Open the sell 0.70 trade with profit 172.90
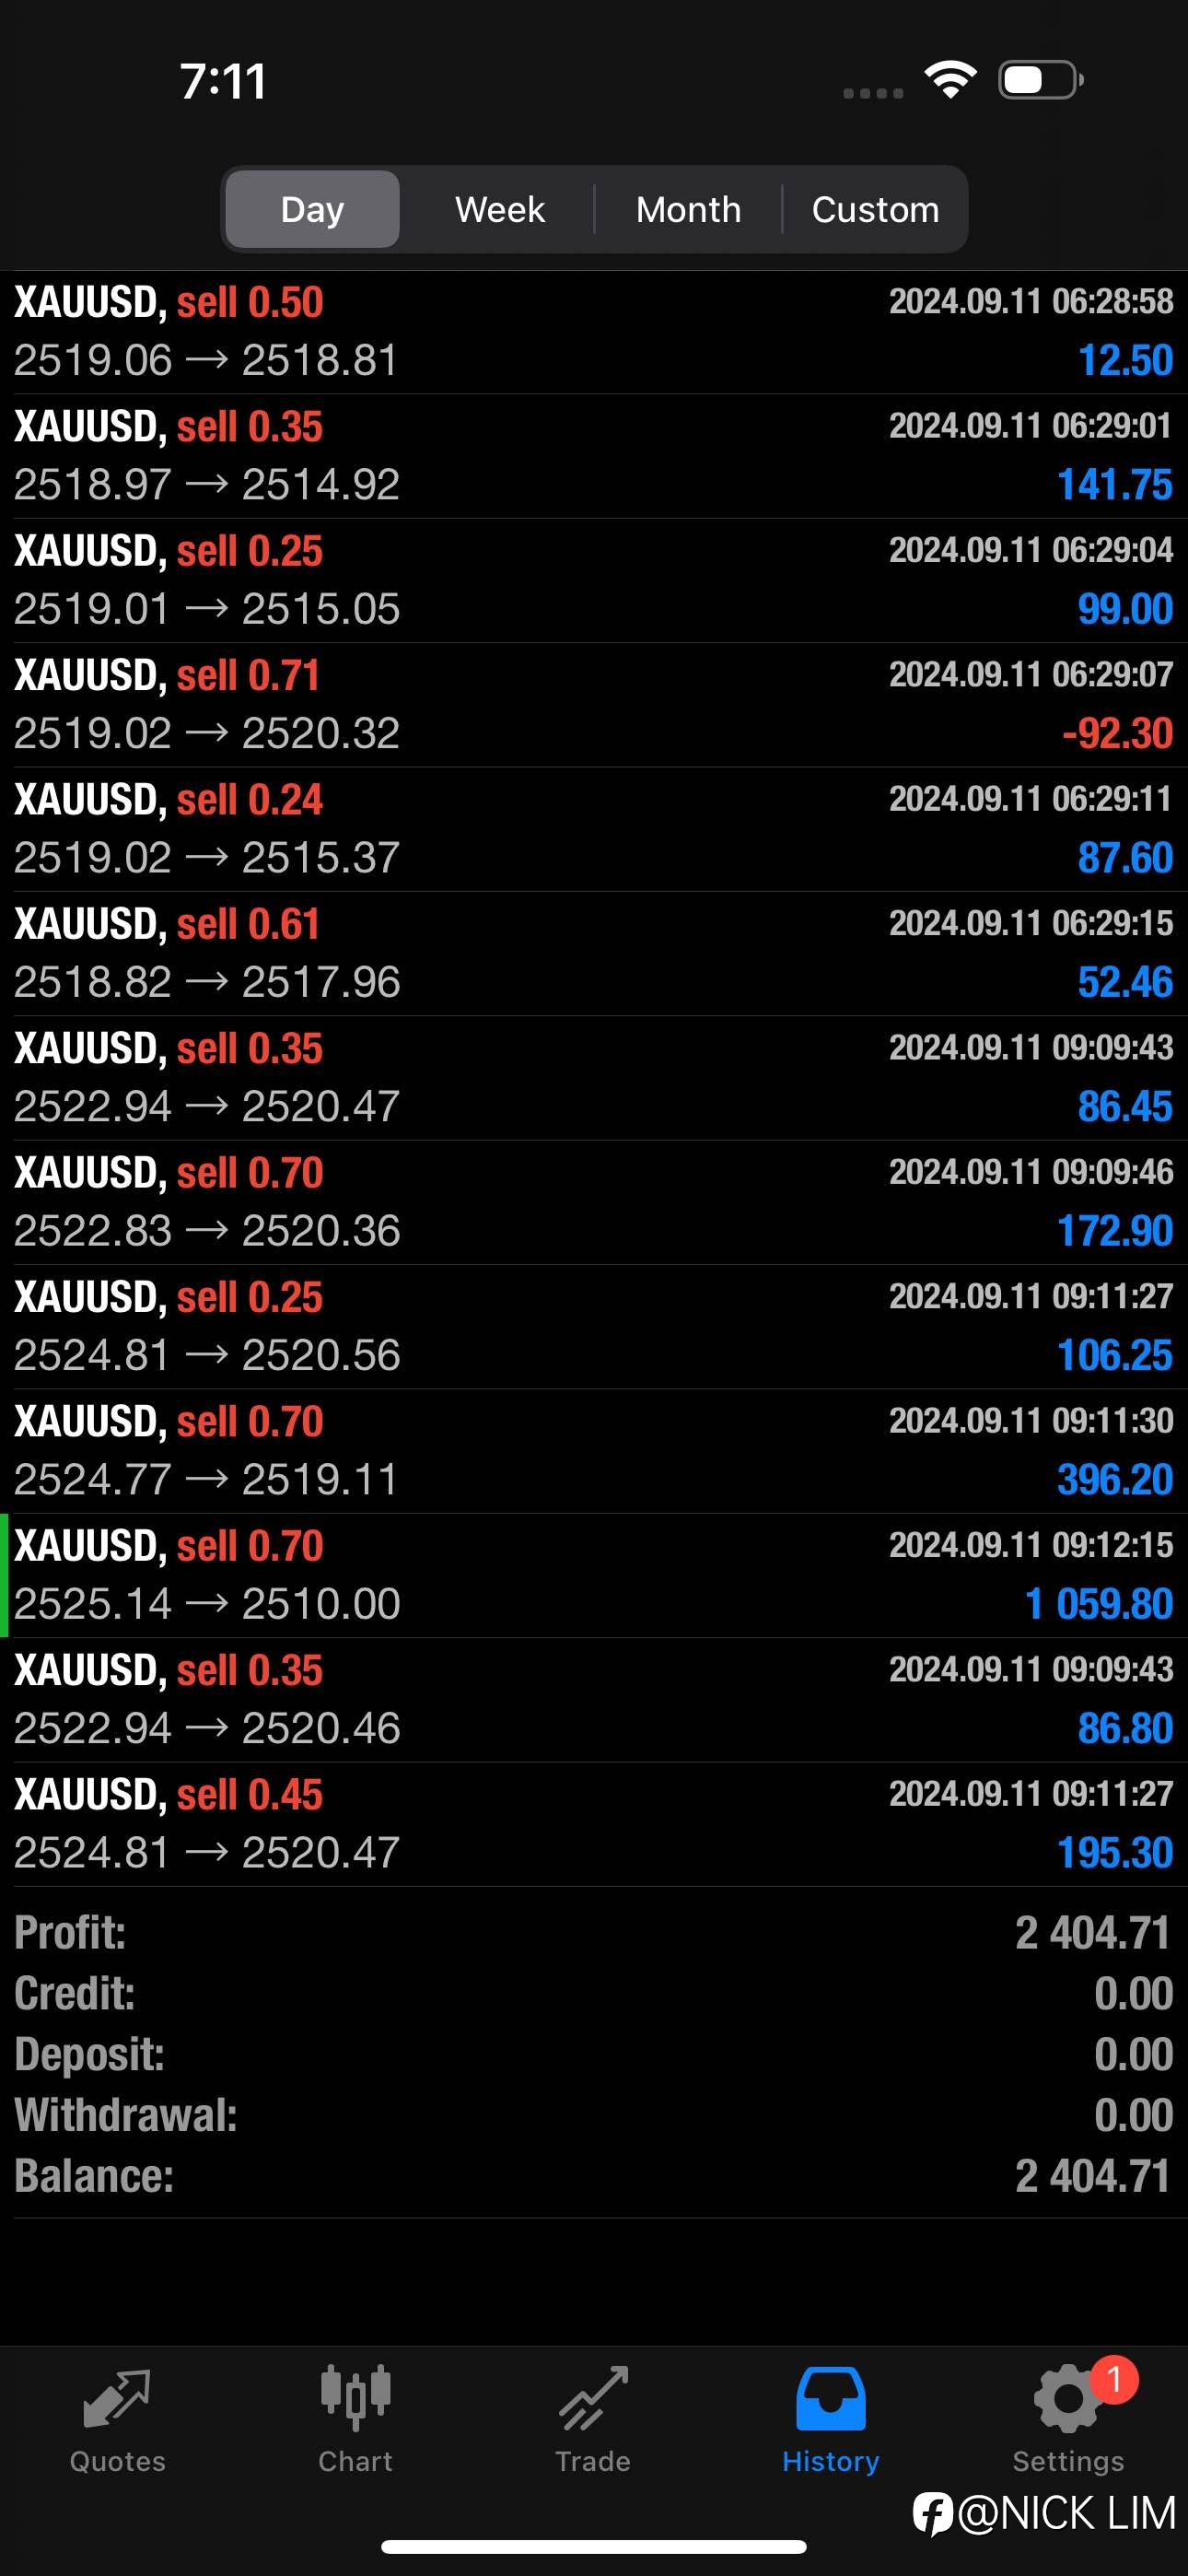The height and width of the screenshot is (2576, 1188). click(594, 1203)
